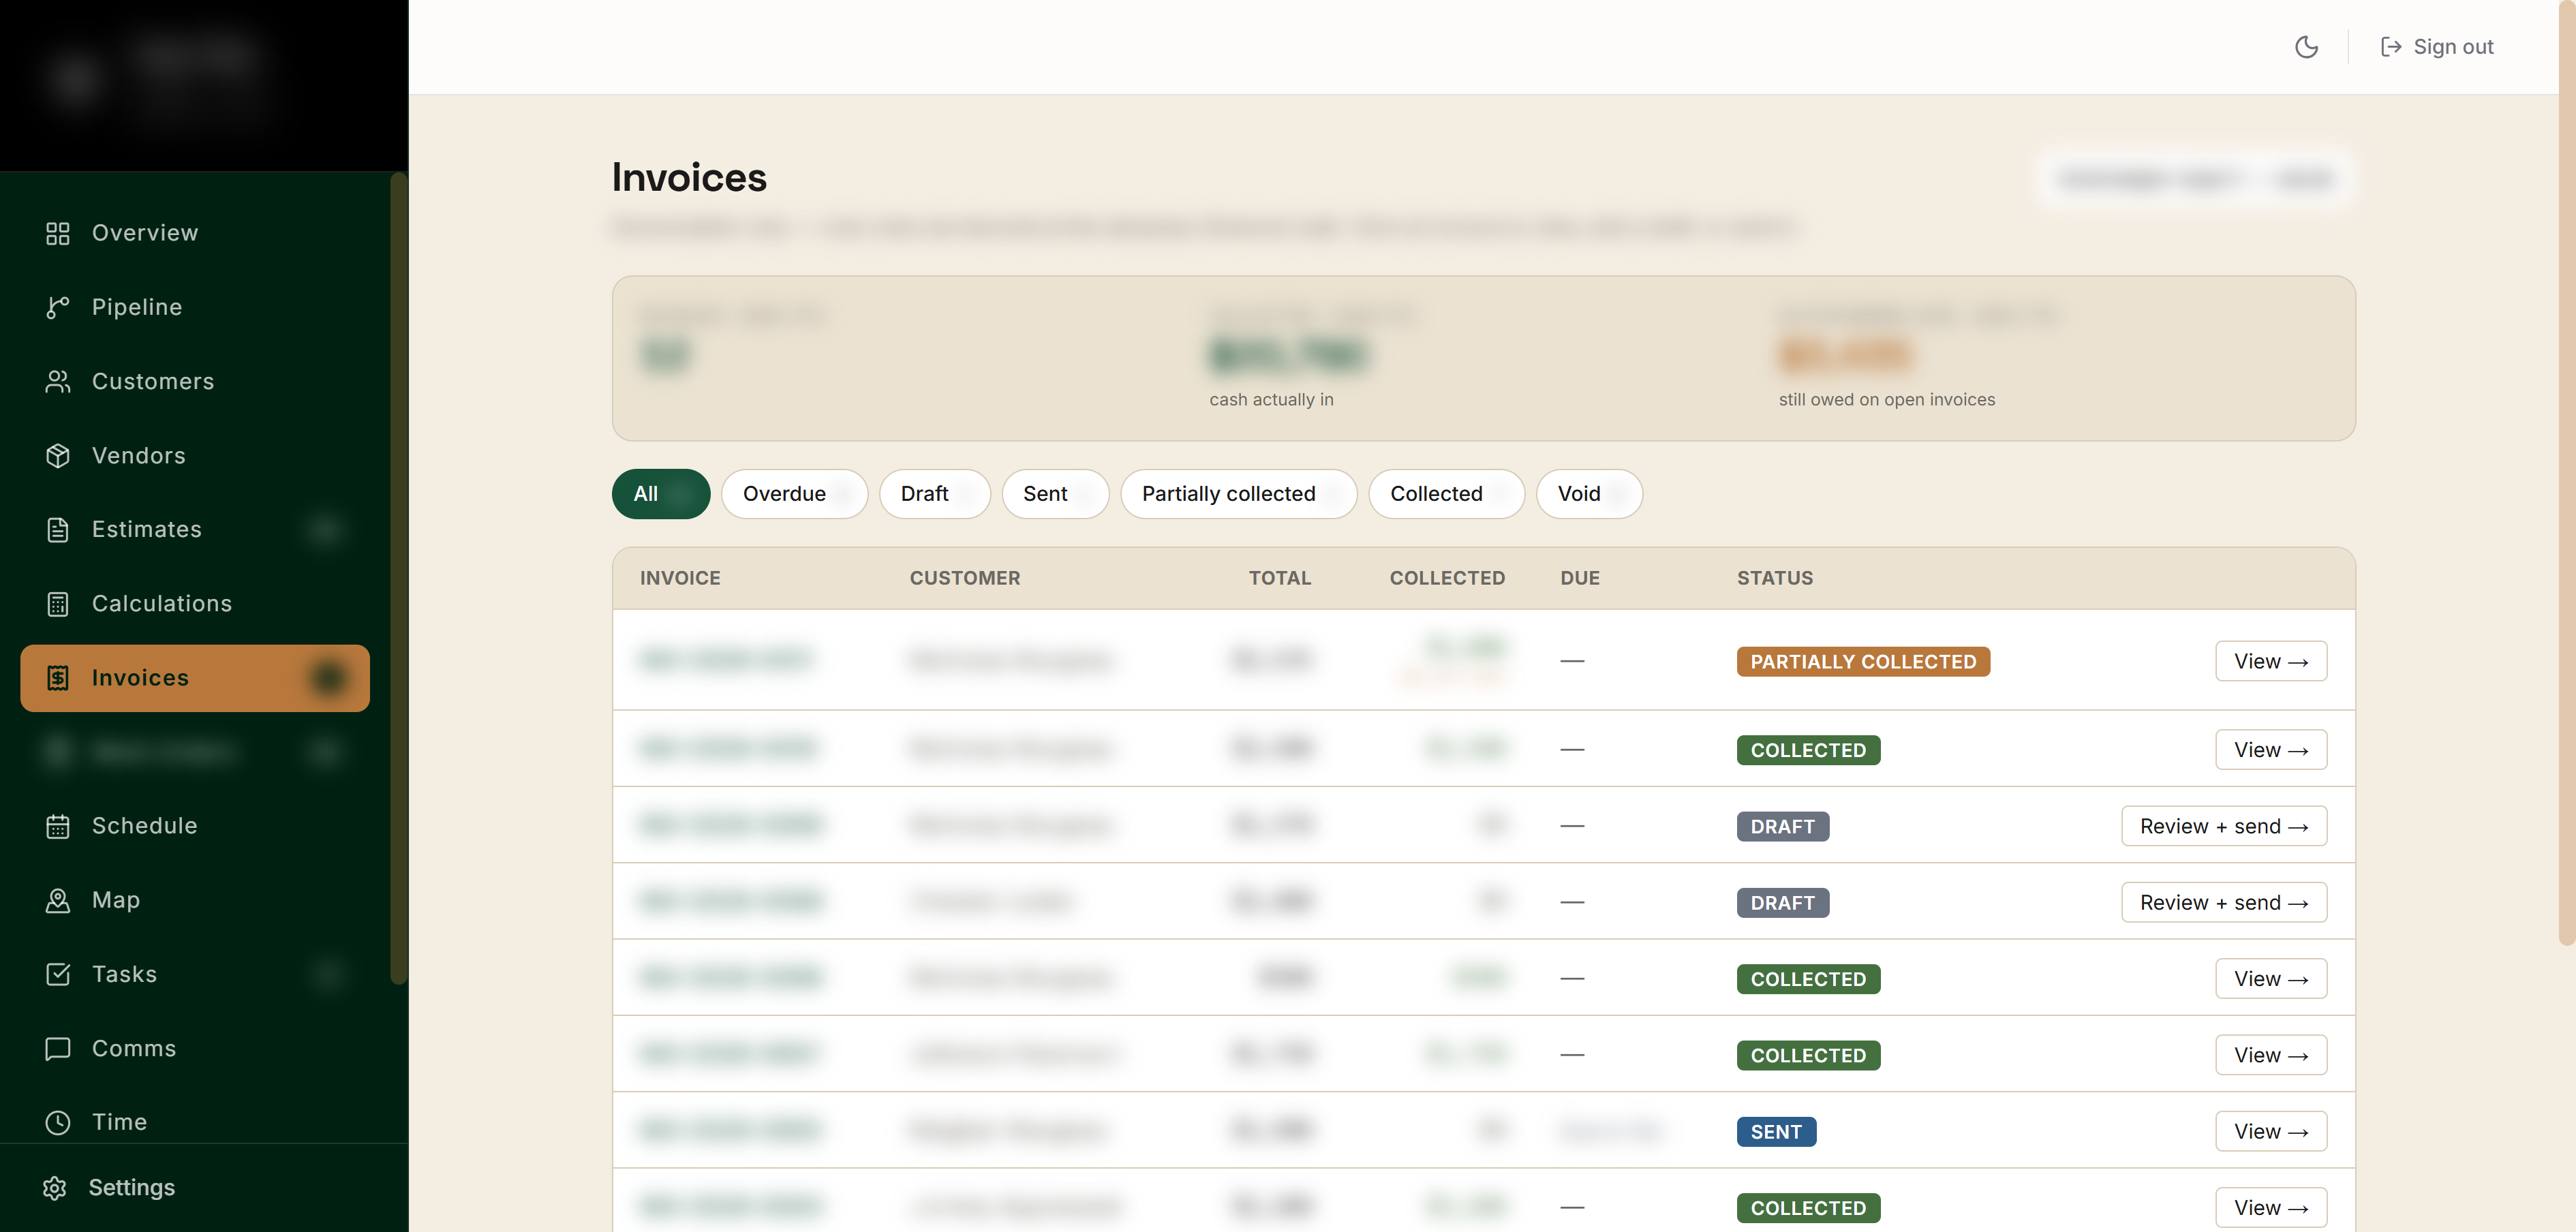Review and send first Draft invoice
Viewport: 2576px width, 1232px height.
[2224, 826]
